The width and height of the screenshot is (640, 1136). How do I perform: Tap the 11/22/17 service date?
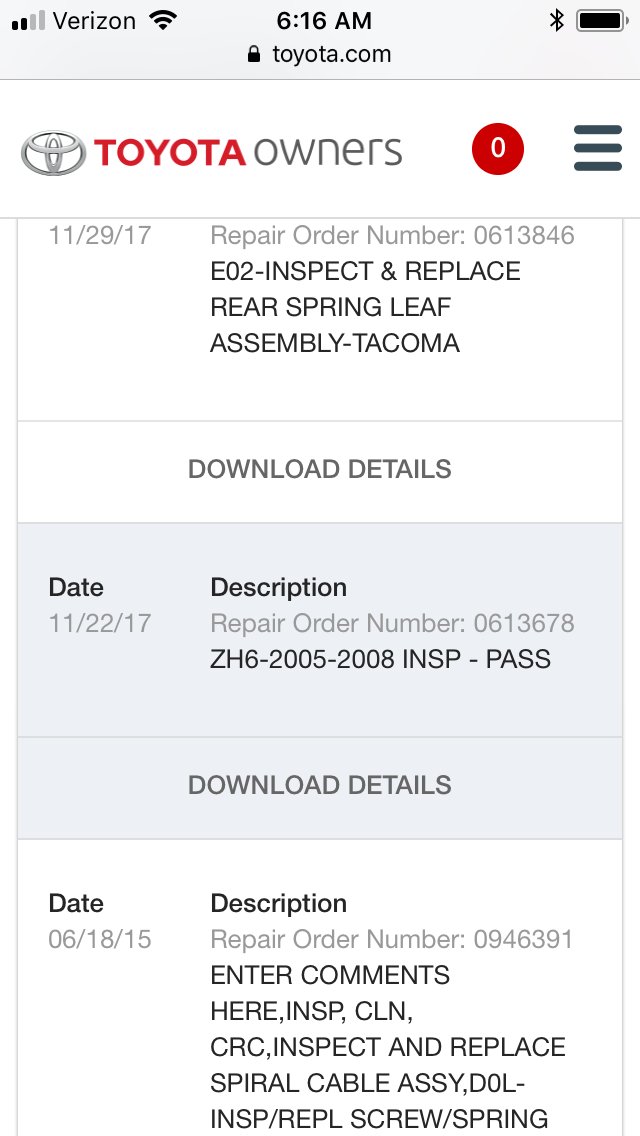[100, 623]
